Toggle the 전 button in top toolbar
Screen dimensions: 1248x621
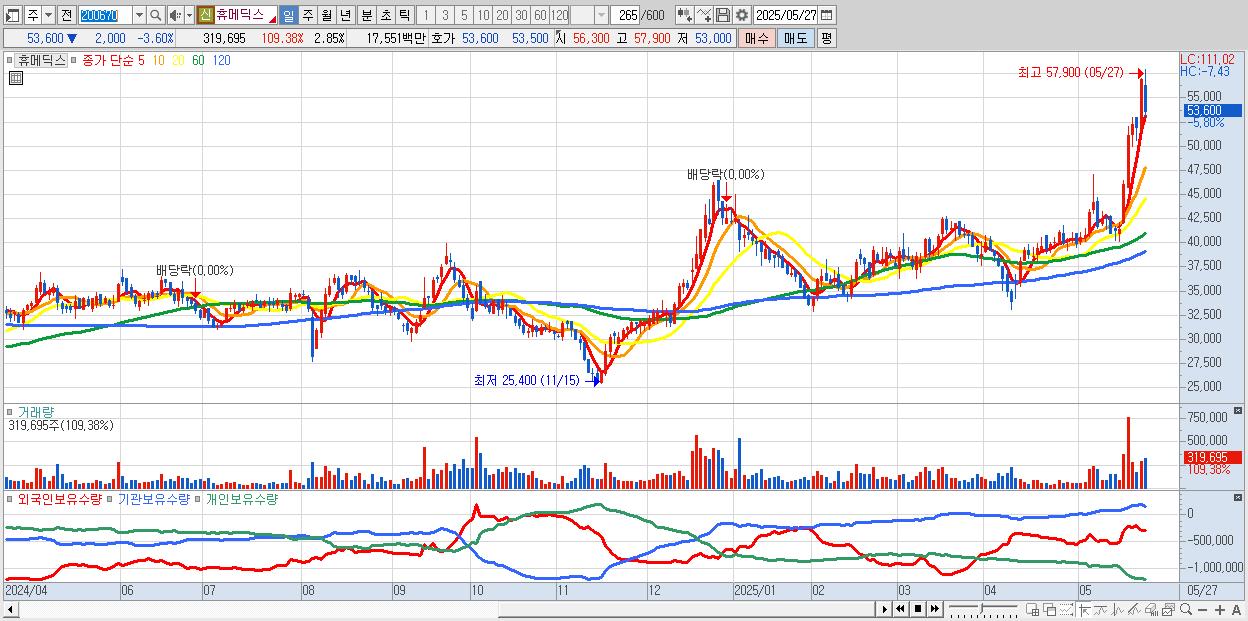tap(66, 15)
